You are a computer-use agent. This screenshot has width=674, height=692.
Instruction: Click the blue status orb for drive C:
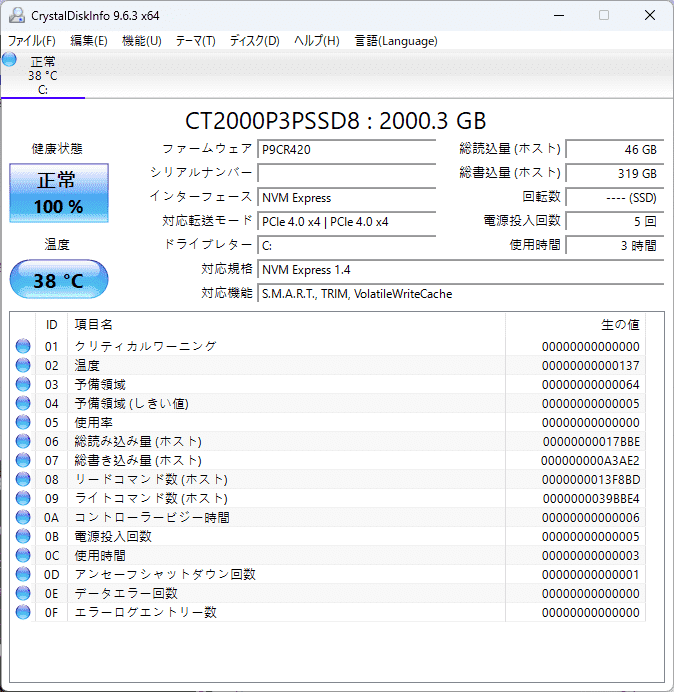coord(9,59)
